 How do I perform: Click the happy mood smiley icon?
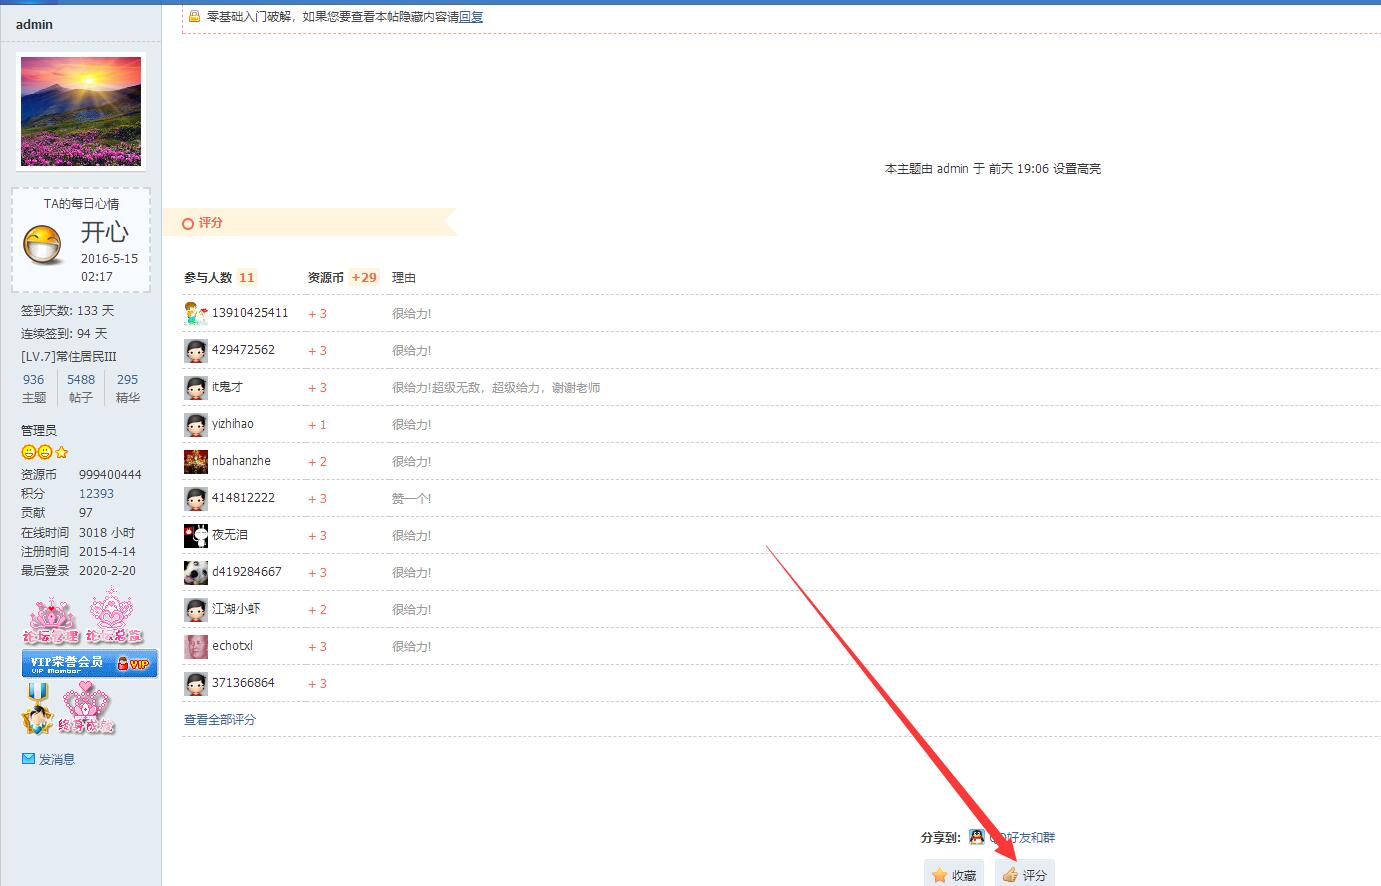(44, 245)
